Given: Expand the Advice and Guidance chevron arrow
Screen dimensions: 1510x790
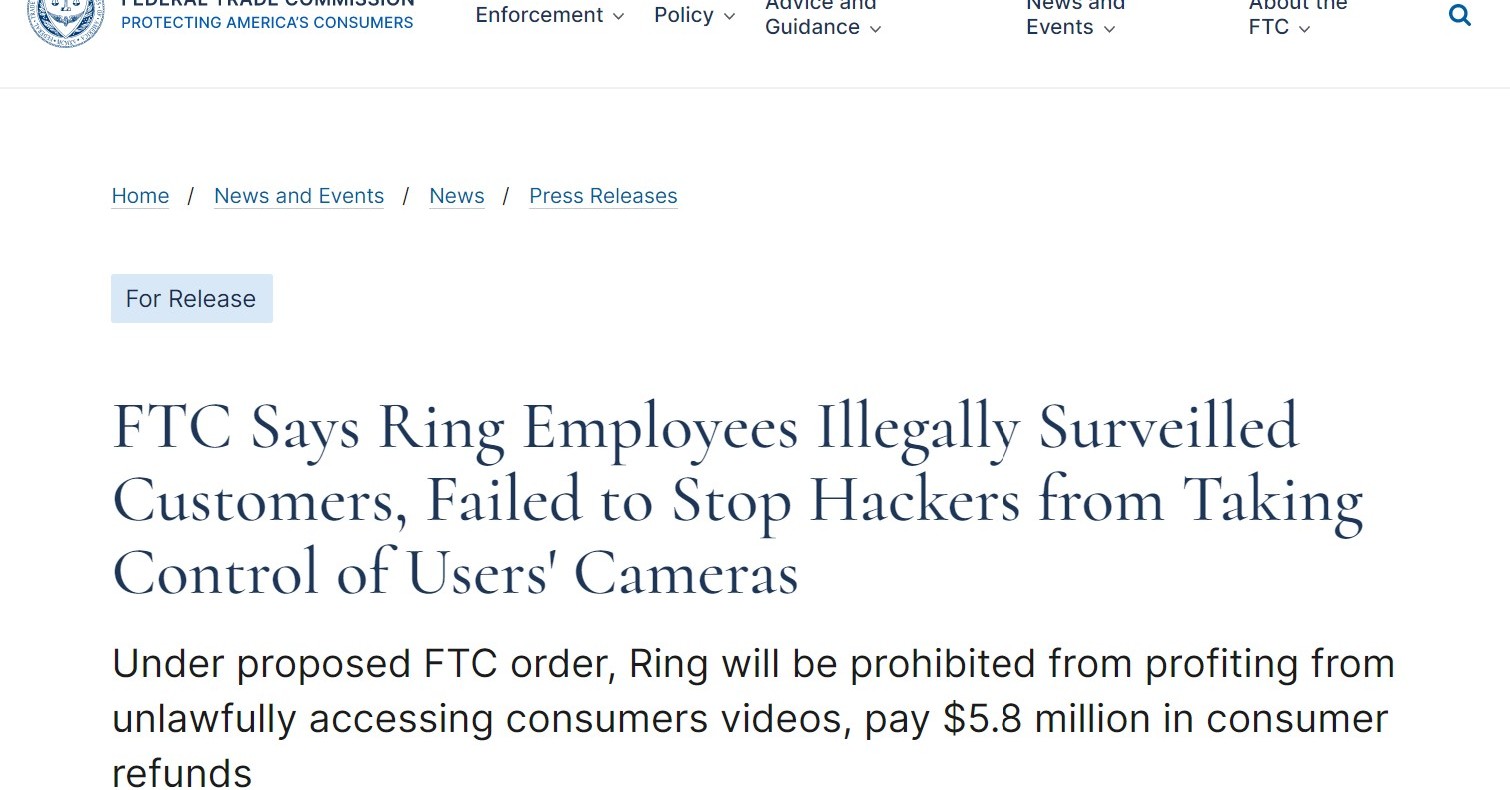Looking at the screenshot, I should (875, 29).
